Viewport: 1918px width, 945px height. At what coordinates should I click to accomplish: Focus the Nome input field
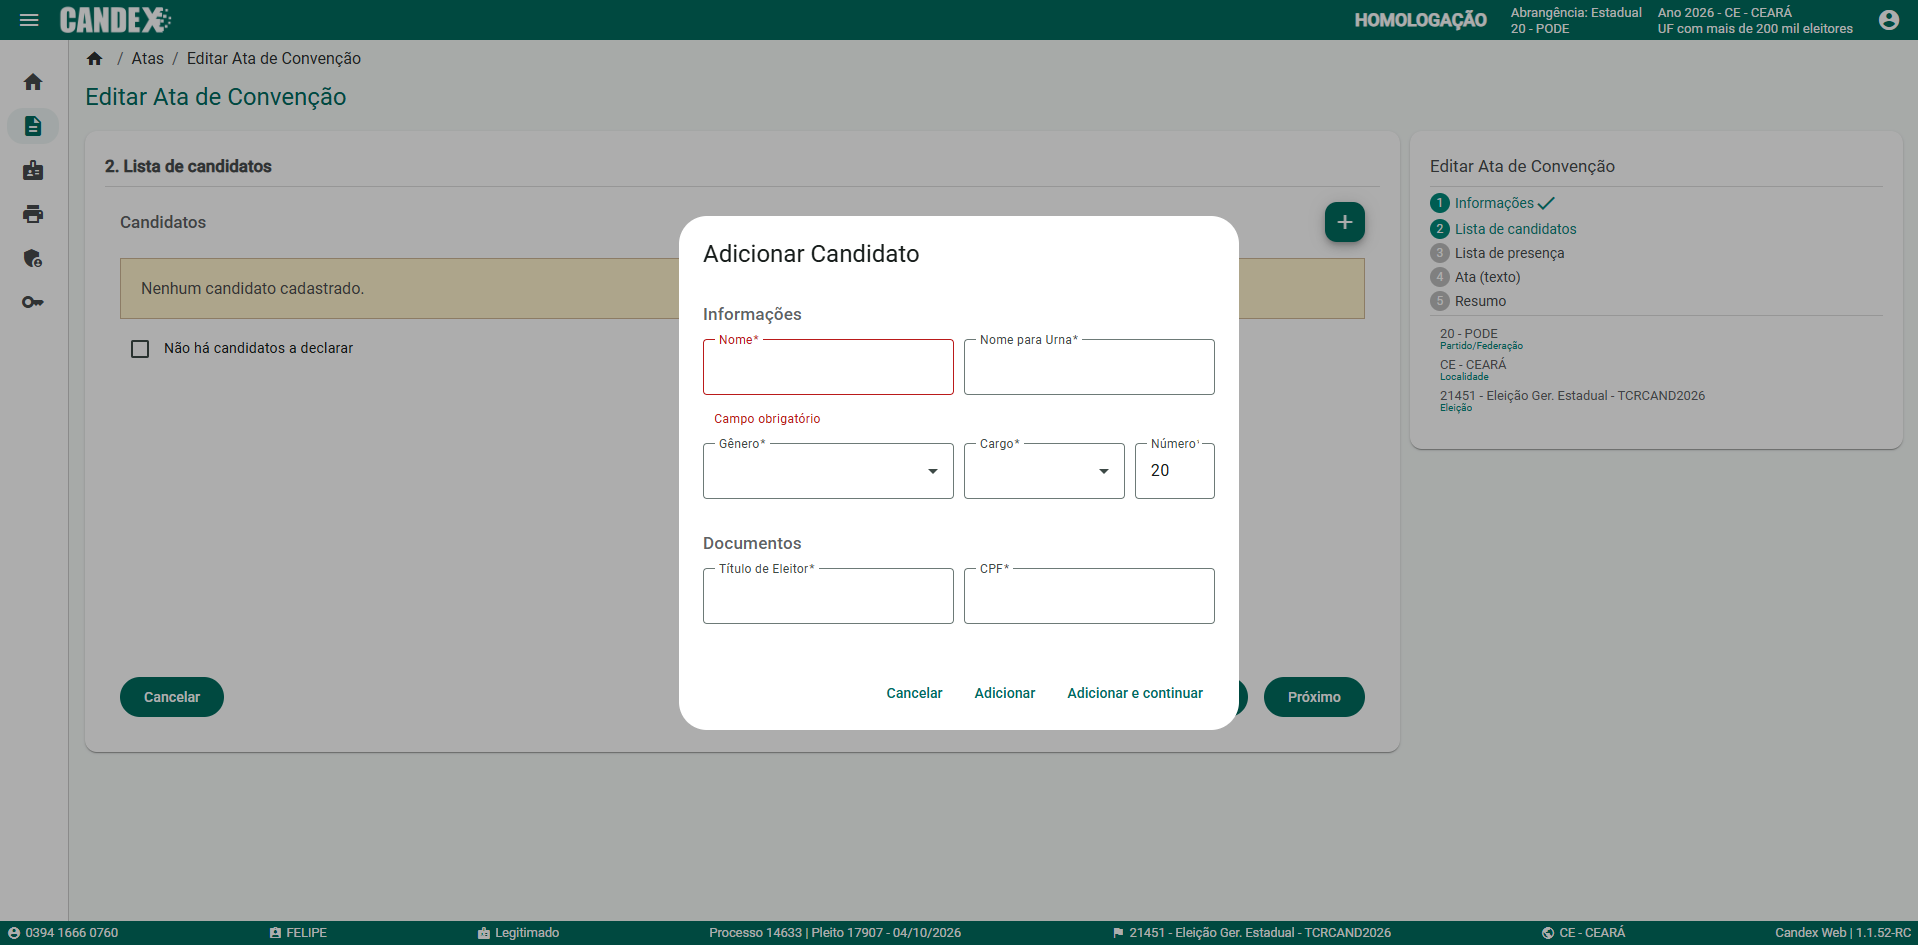point(828,367)
